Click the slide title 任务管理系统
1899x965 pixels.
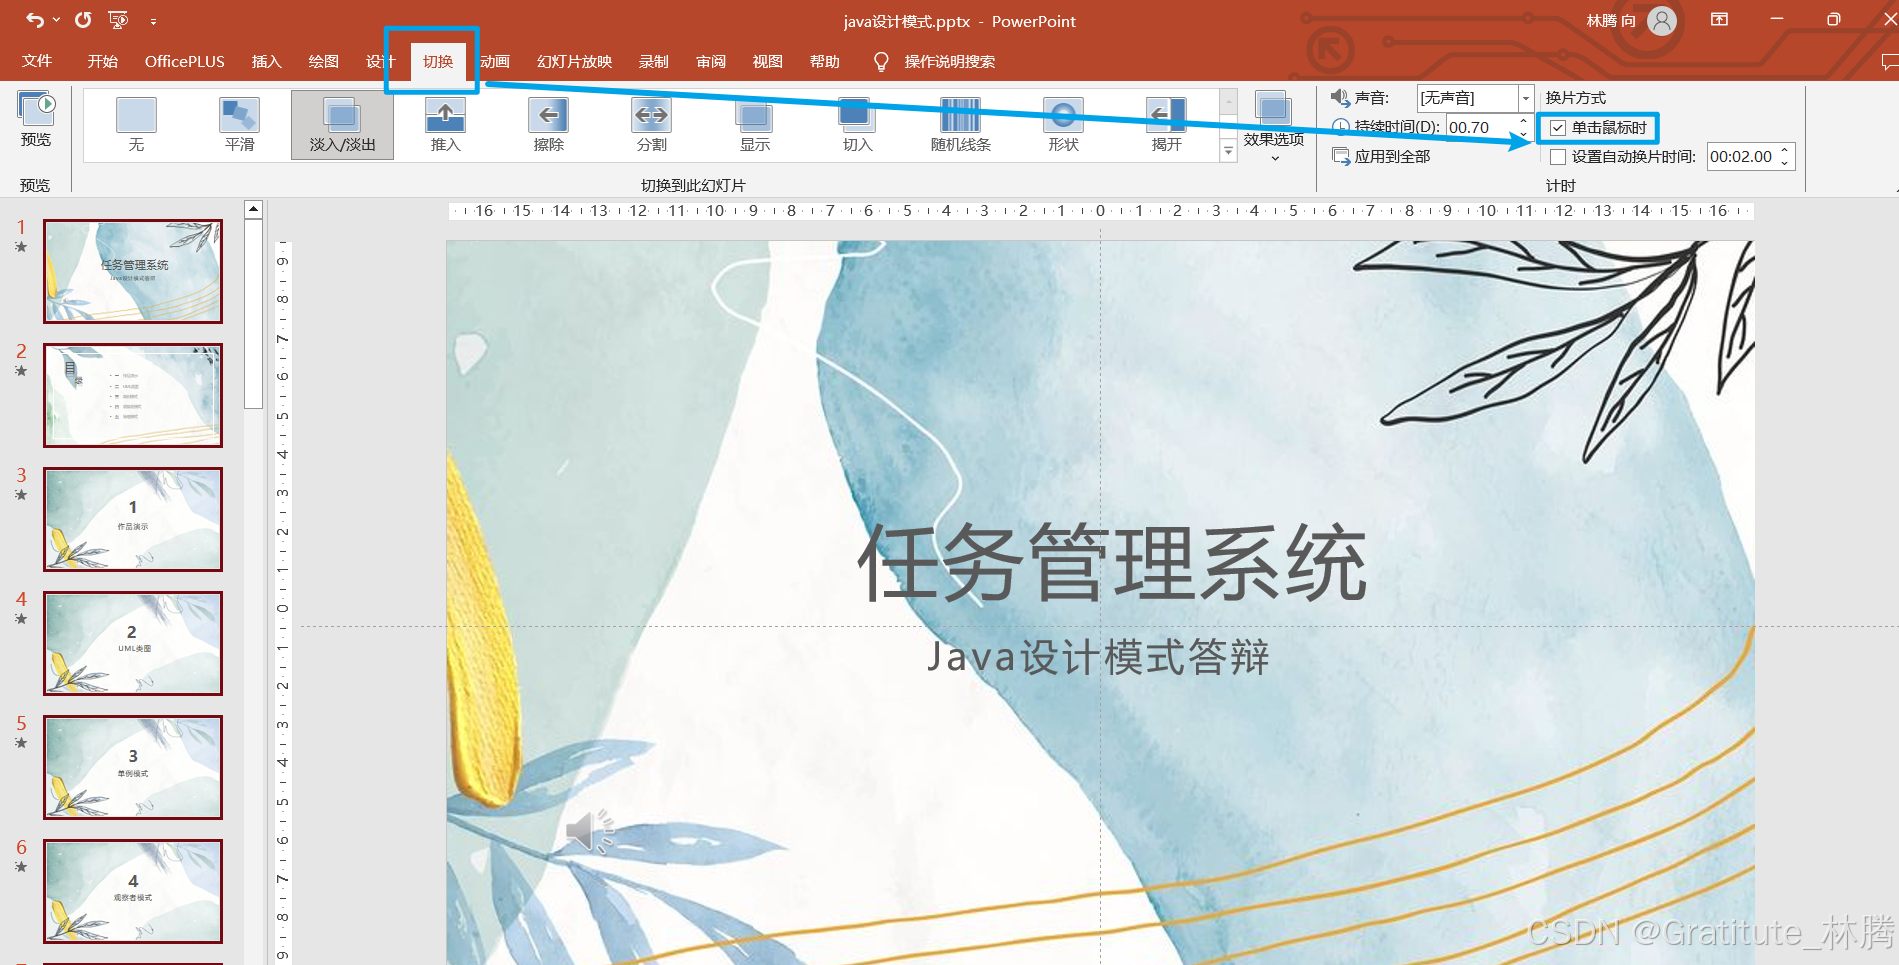[1112, 562]
